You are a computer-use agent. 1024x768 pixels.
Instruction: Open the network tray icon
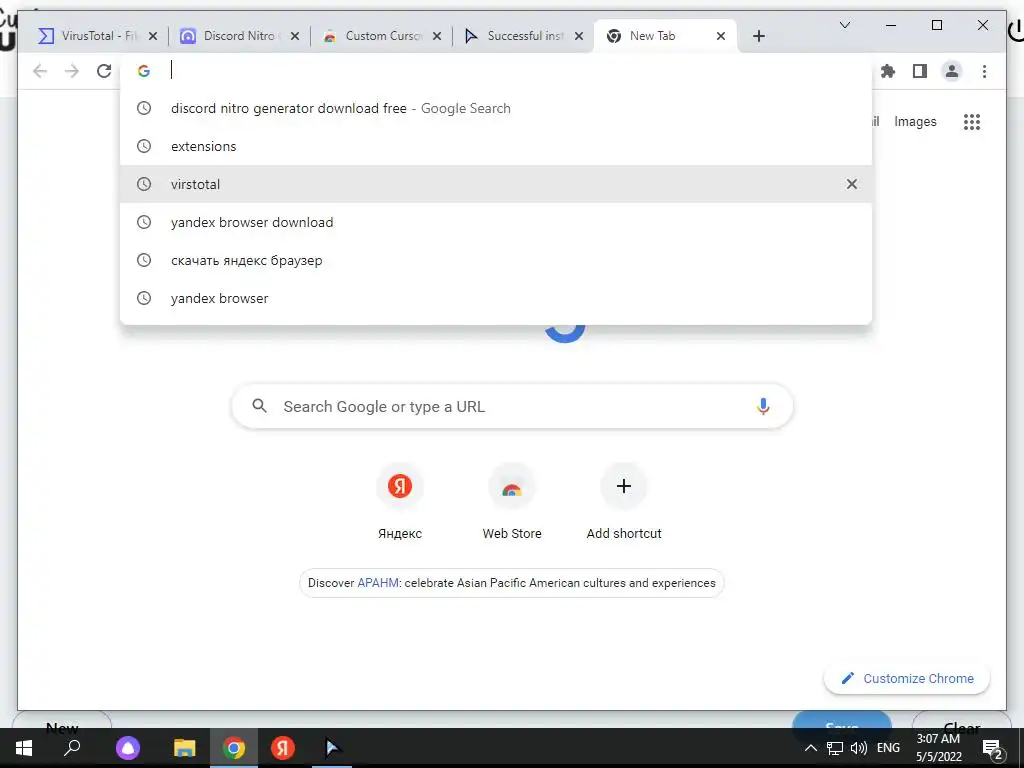[835, 748]
